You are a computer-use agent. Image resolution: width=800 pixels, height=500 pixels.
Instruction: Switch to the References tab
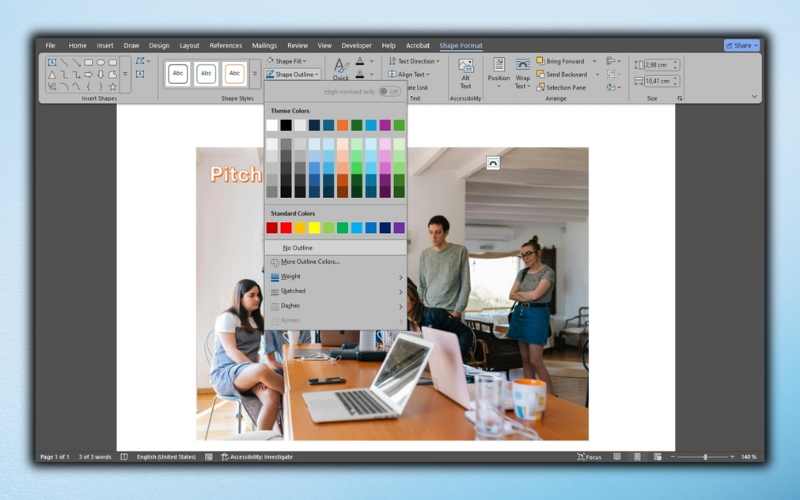226,45
